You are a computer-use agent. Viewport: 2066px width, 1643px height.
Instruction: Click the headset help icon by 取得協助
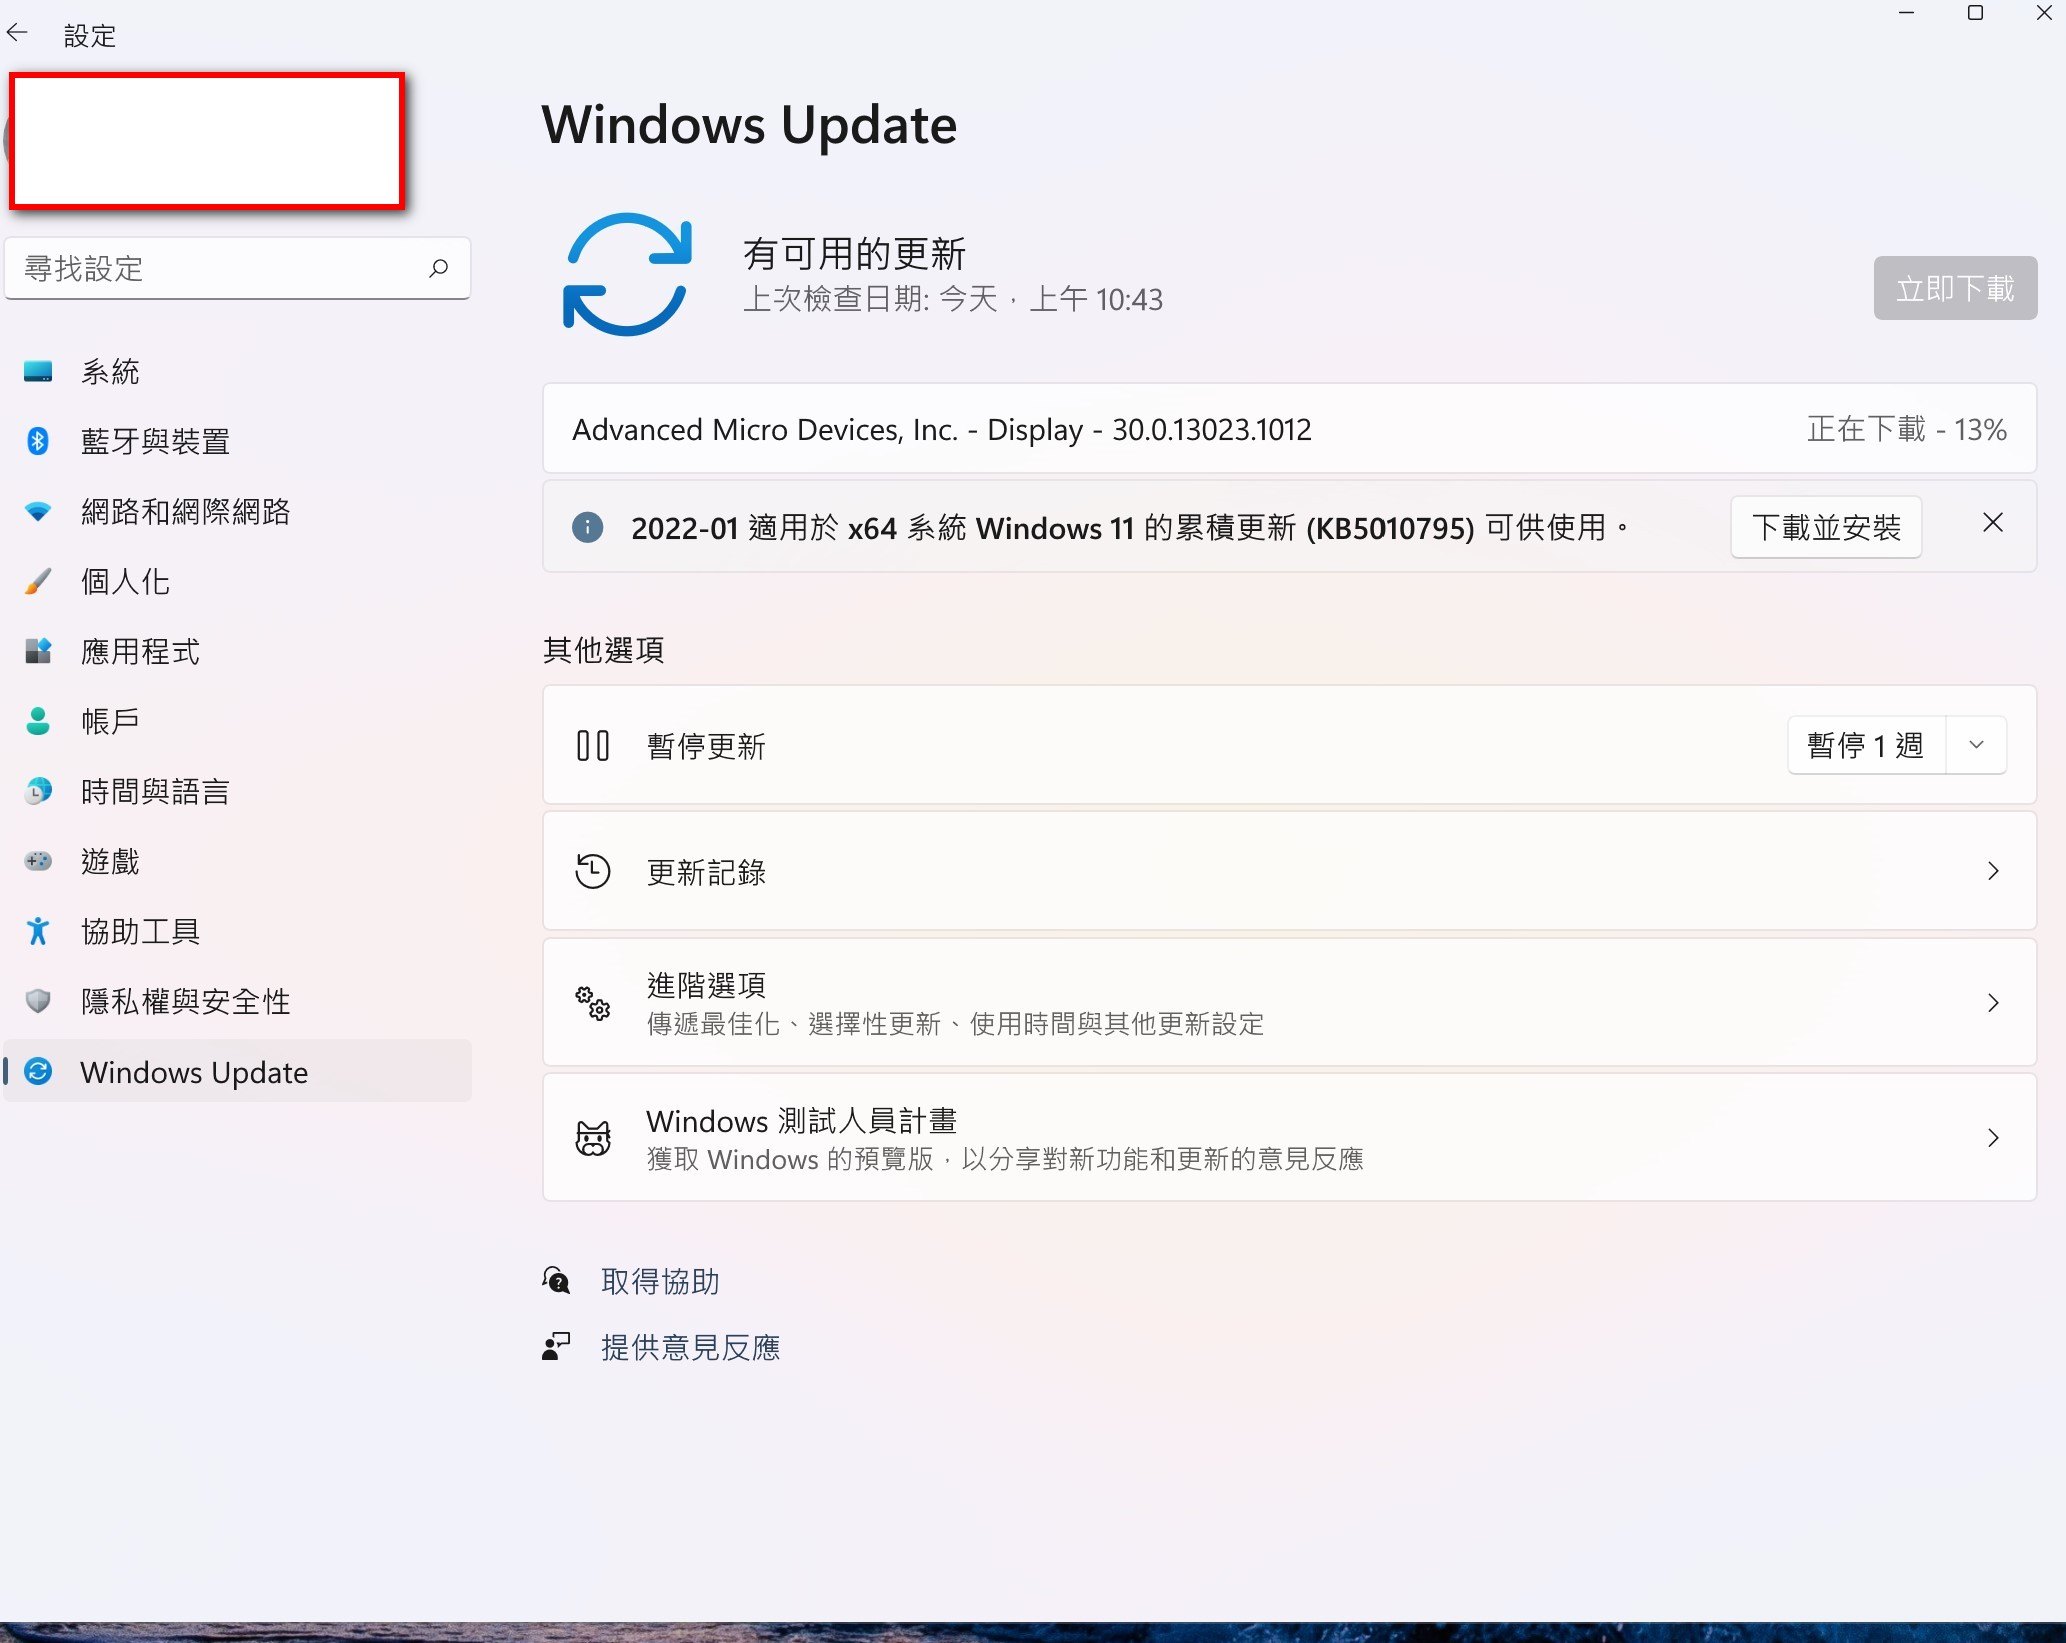click(556, 1280)
